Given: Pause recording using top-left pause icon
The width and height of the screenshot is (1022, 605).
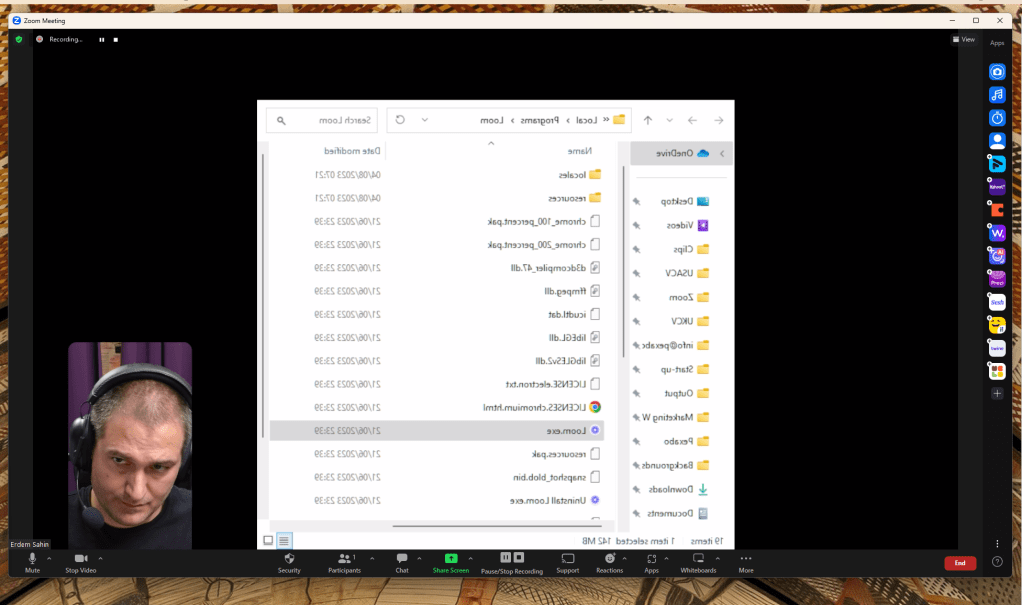Looking at the screenshot, I should click(x=102, y=40).
